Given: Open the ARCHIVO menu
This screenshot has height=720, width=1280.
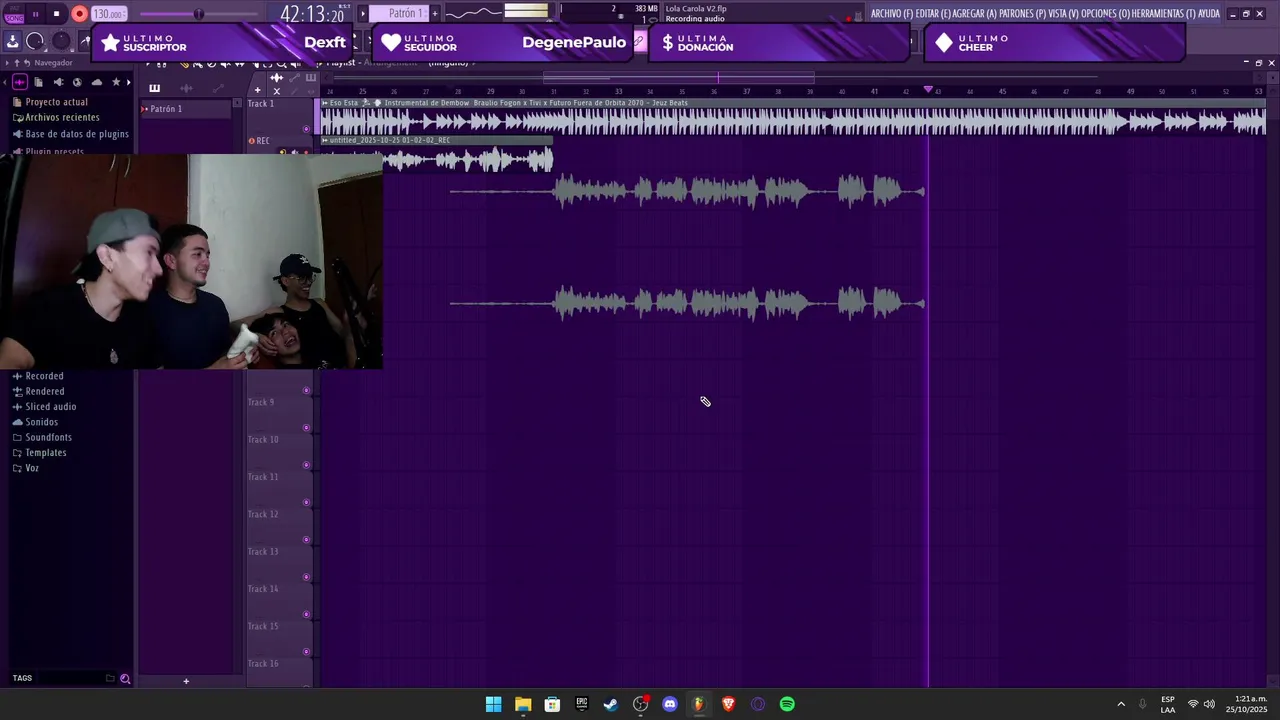Looking at the screenshot, I should [891, 14].
